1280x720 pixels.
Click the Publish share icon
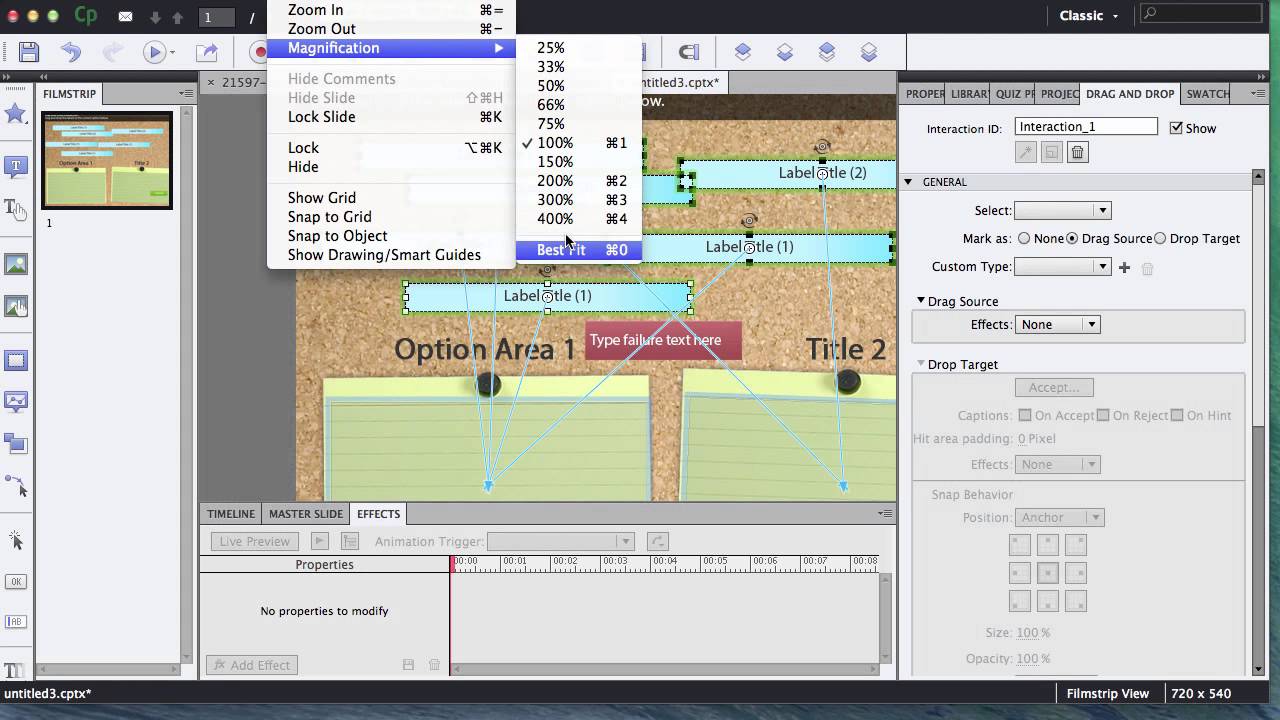click(x=207, y=52)
